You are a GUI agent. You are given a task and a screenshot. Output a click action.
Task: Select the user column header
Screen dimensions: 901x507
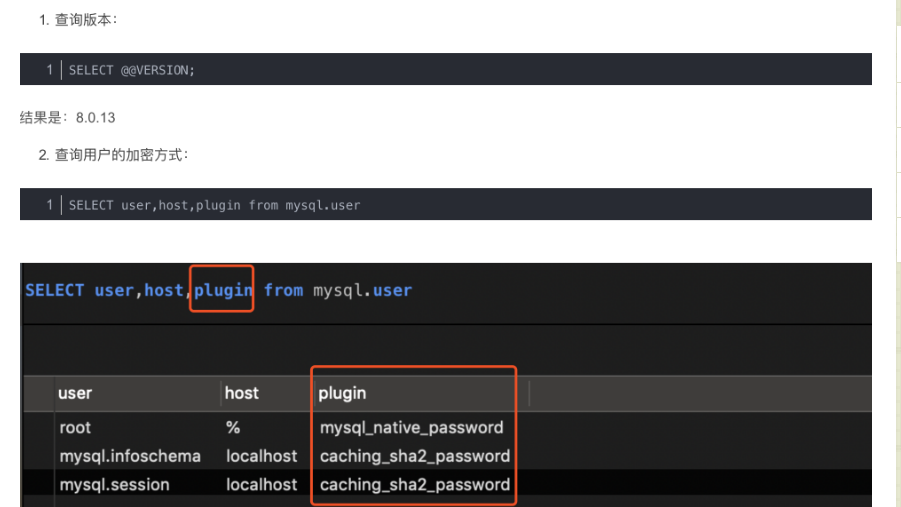tap(75, 393)
